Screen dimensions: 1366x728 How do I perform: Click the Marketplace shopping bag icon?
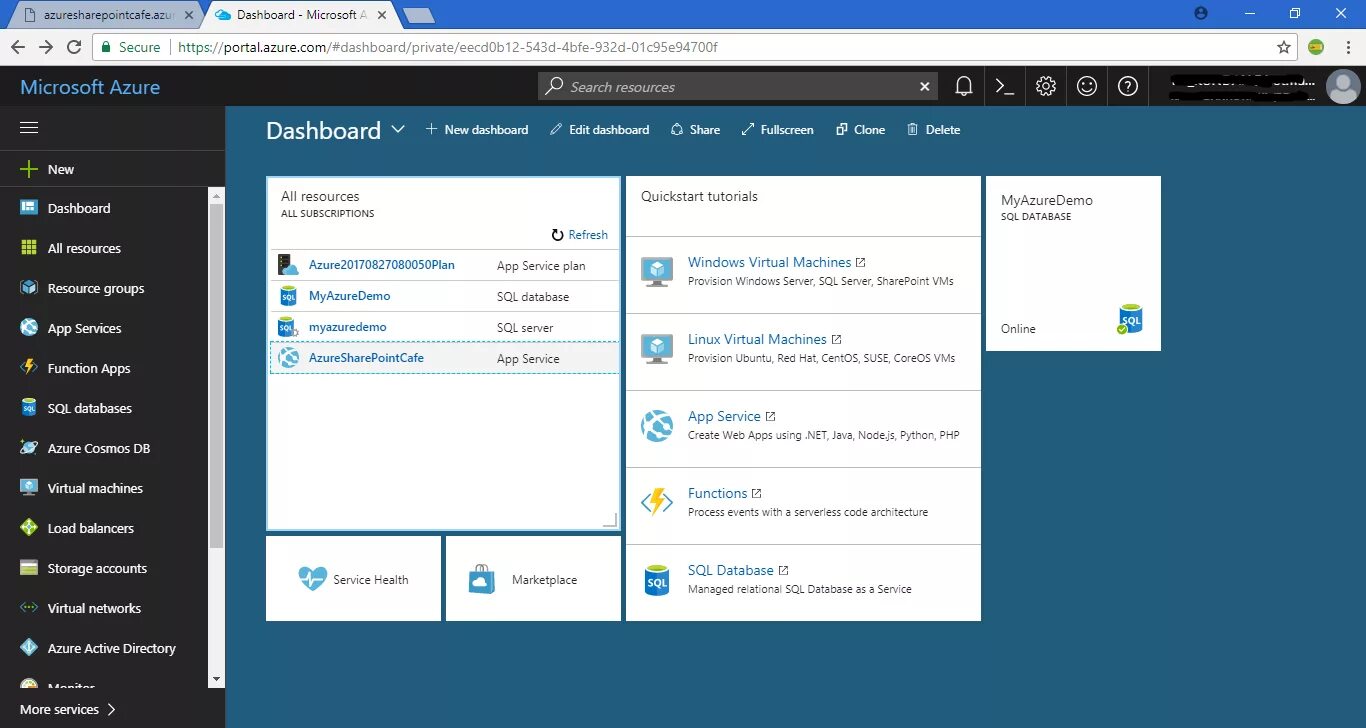coord(482,579)
